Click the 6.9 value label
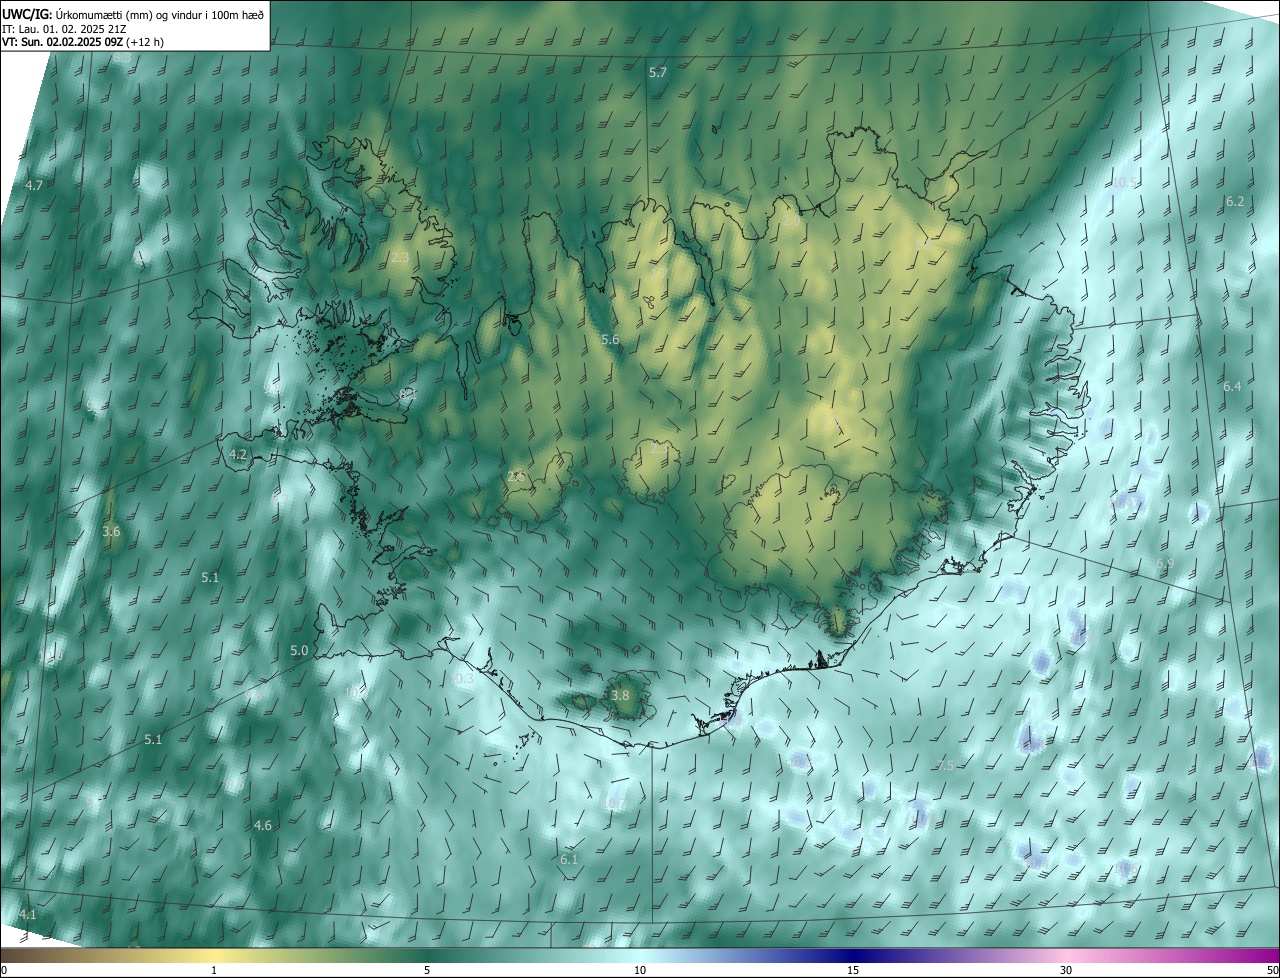1280x978 pixels. pyautogui.click(x=1165, y=564)
